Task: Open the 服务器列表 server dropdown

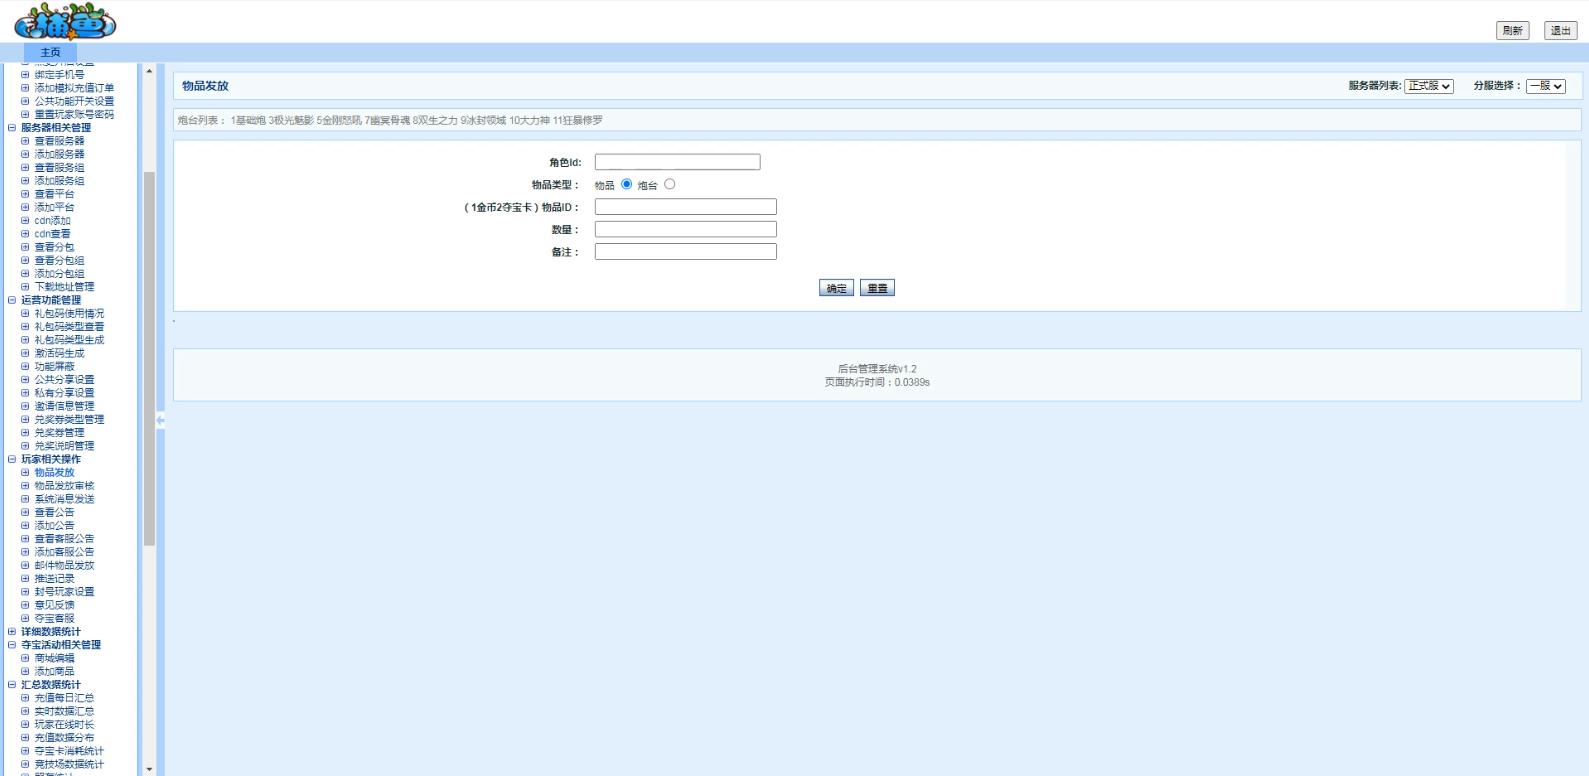Action: 1428,86
